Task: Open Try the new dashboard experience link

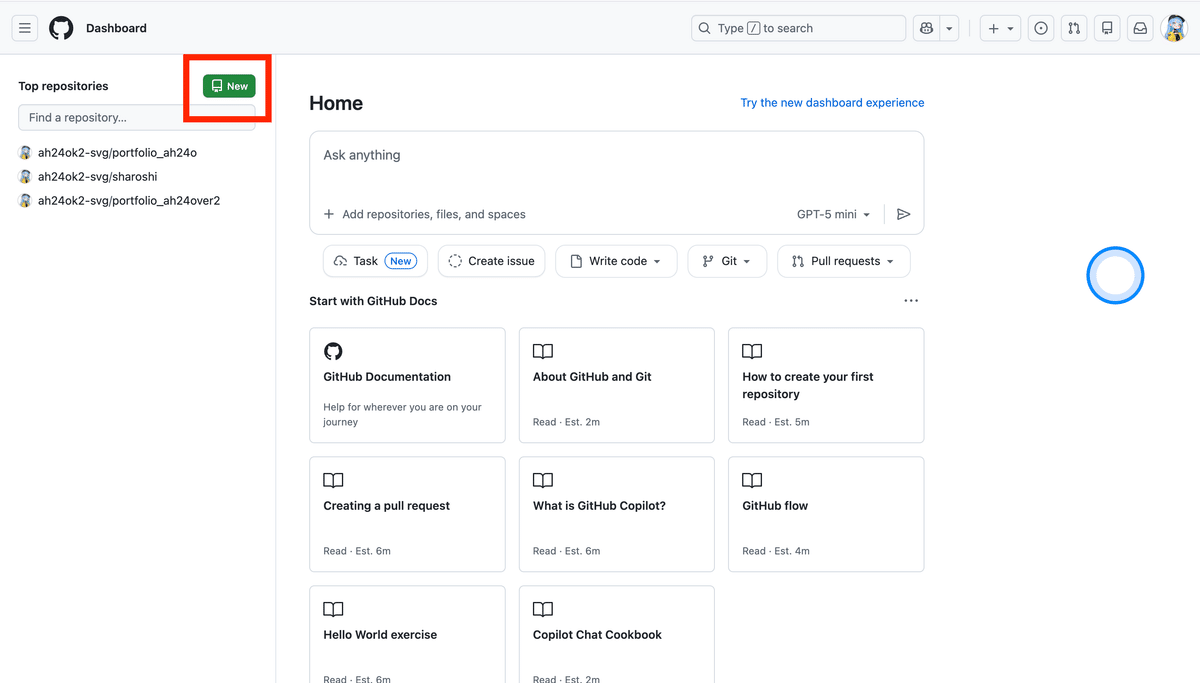Action: point(832,103)
